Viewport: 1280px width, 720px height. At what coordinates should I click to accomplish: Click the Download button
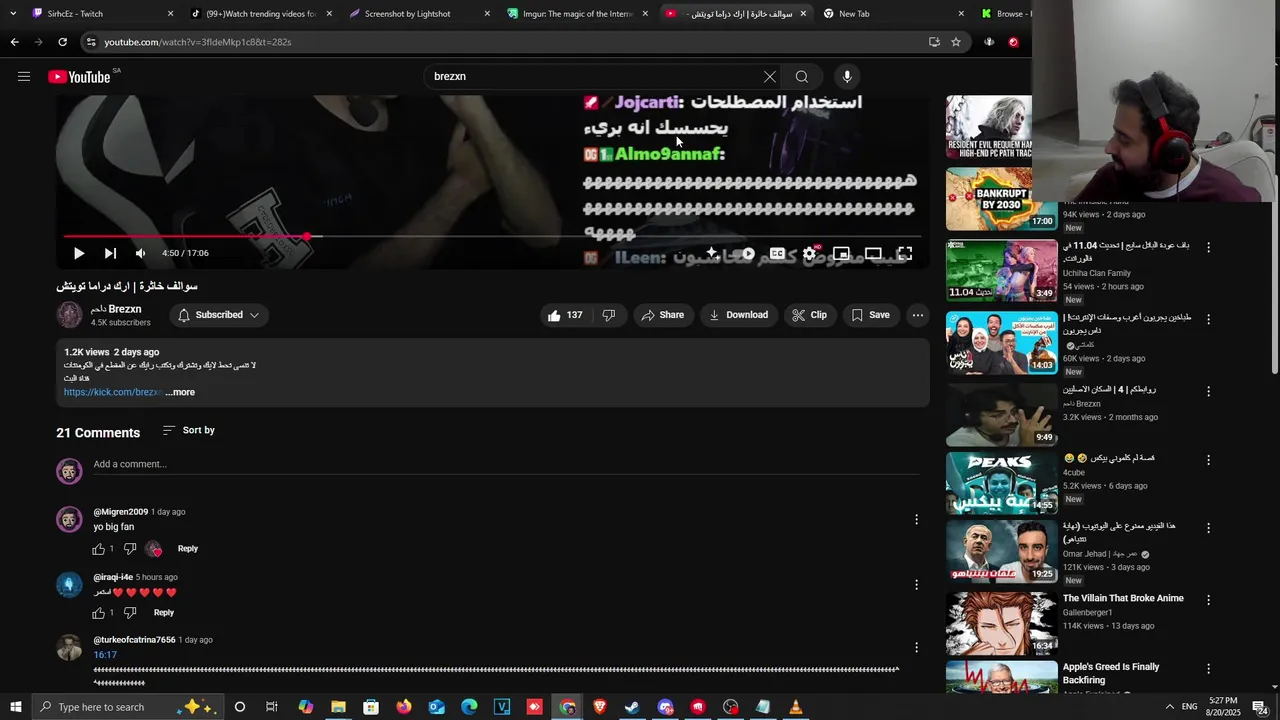coord(739,315)
